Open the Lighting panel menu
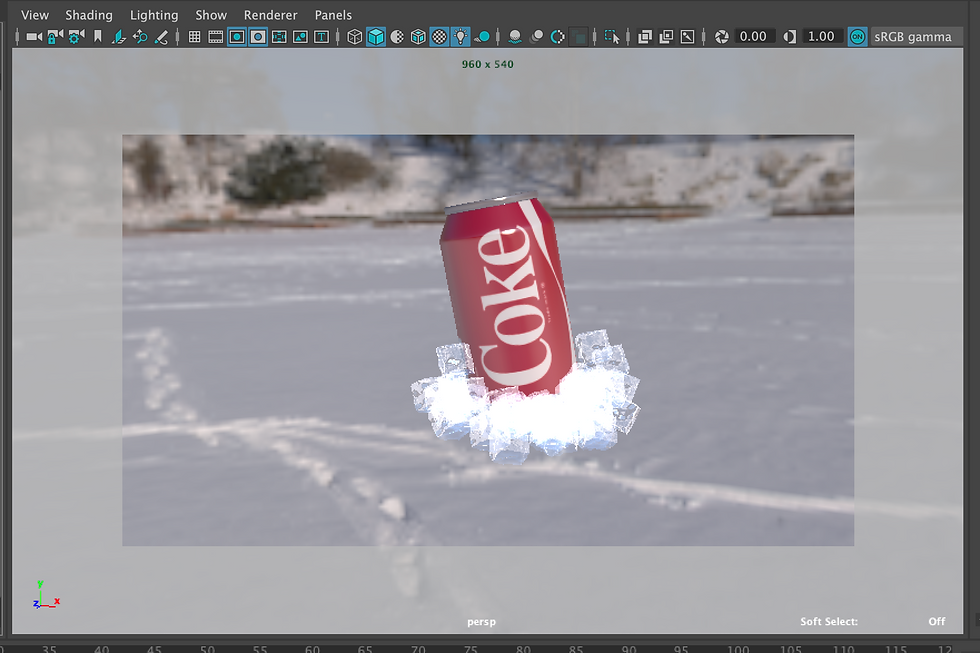 (x=154, y=15)
